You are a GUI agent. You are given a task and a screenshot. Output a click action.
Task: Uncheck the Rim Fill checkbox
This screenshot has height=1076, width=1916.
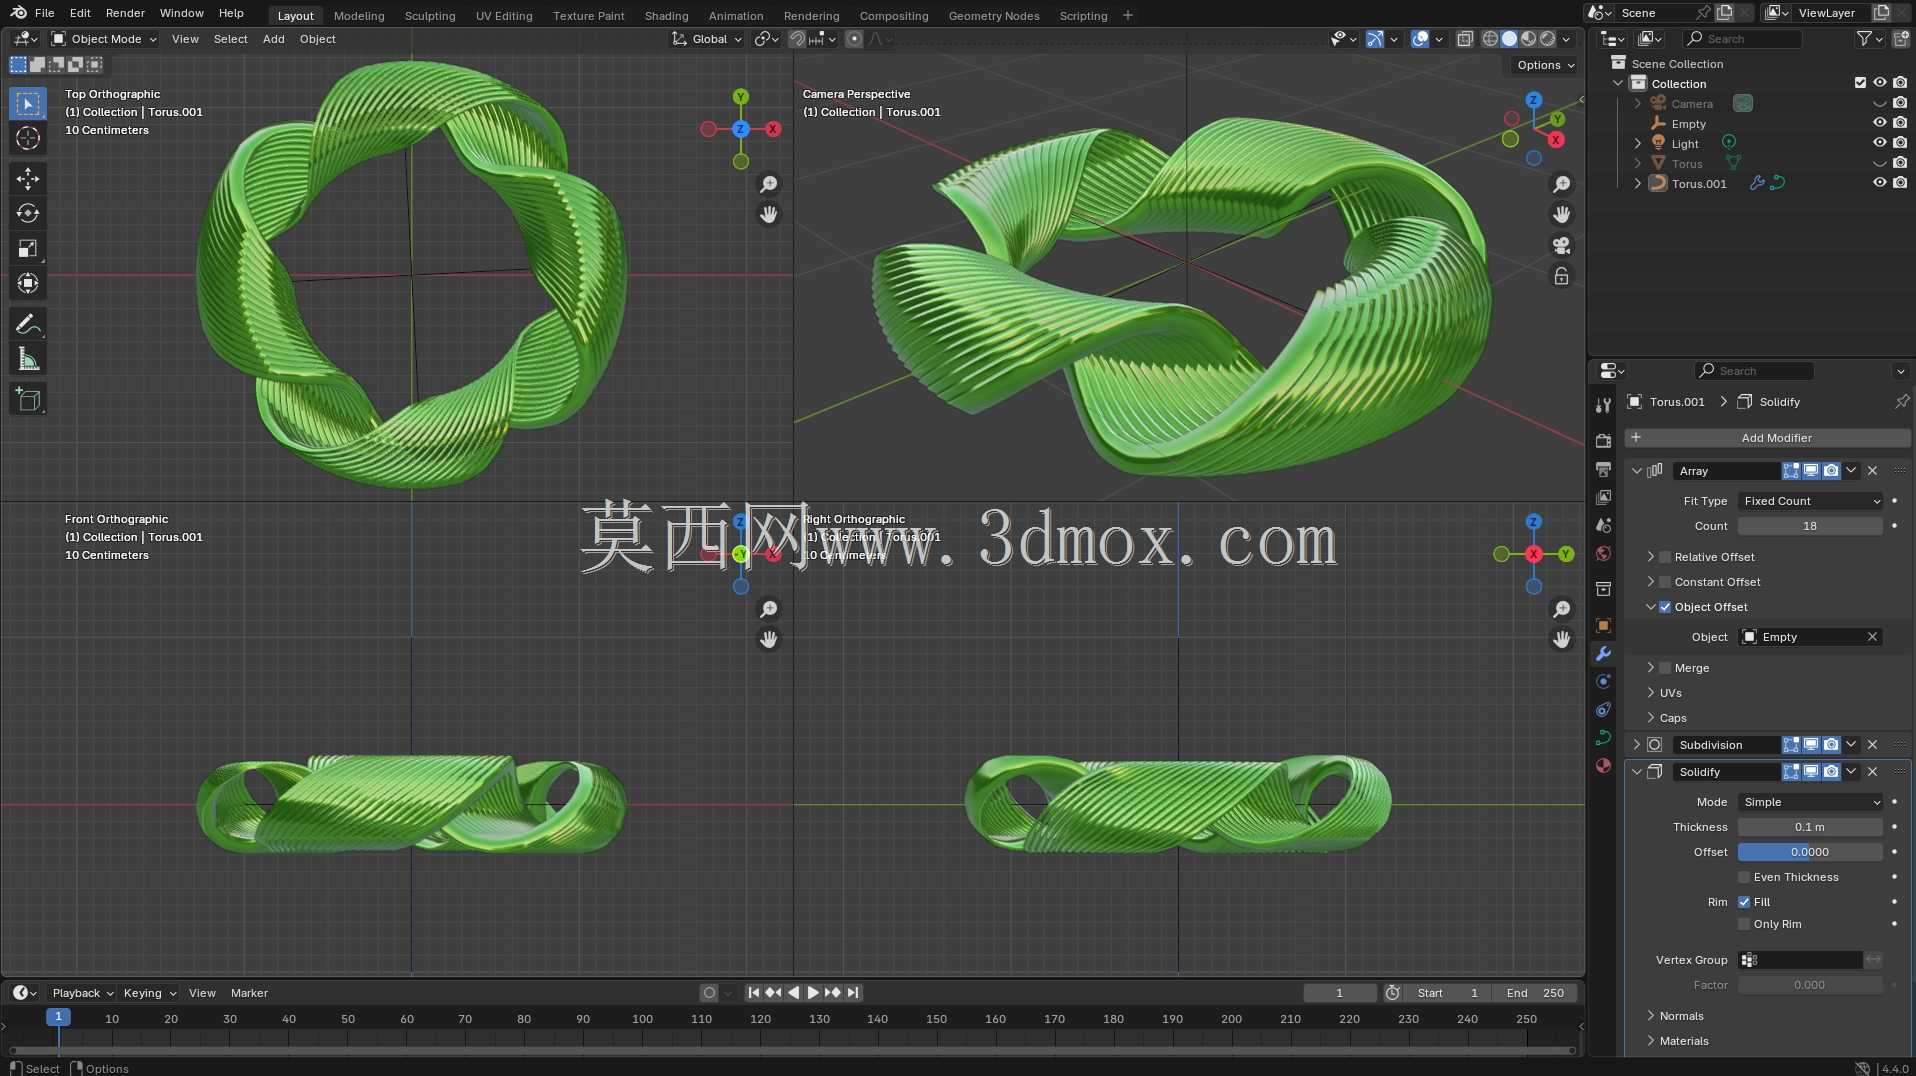pyautogui.click(x=1744, y=902)
